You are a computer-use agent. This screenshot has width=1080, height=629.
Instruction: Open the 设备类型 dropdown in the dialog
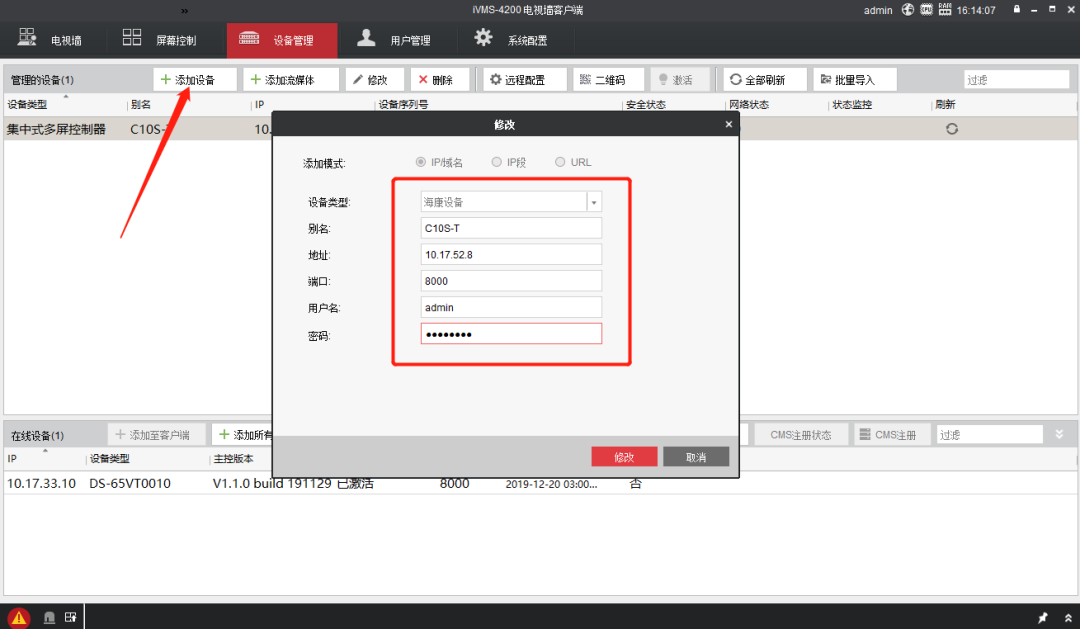click(x=594, y=201)
